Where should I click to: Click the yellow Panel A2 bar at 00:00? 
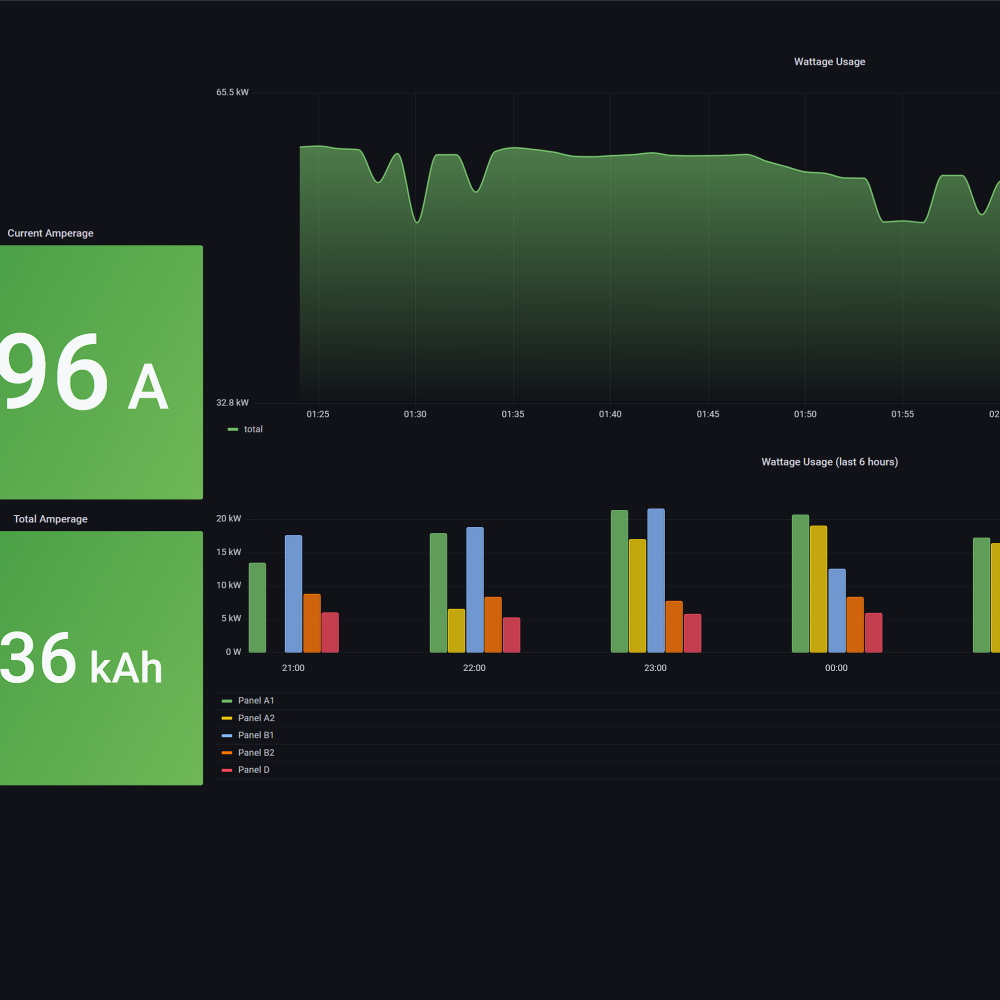coord(818,589)
